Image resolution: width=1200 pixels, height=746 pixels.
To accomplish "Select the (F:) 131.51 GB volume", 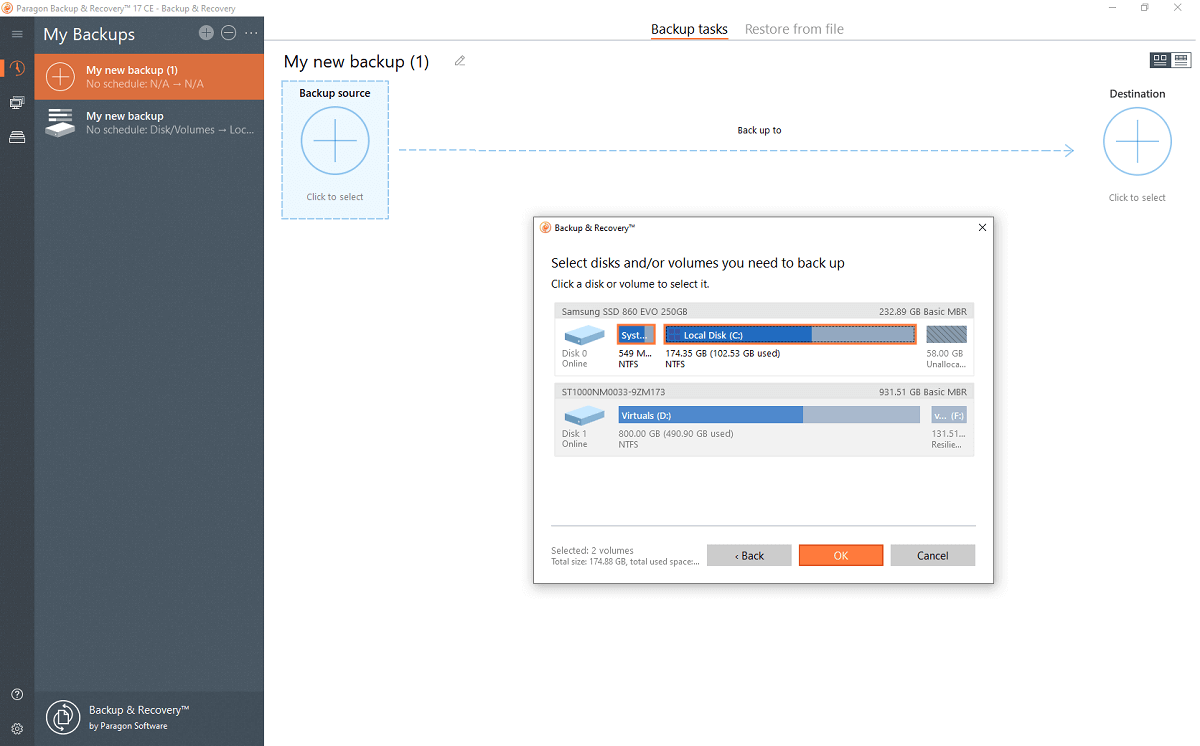I will coord(948,415).
